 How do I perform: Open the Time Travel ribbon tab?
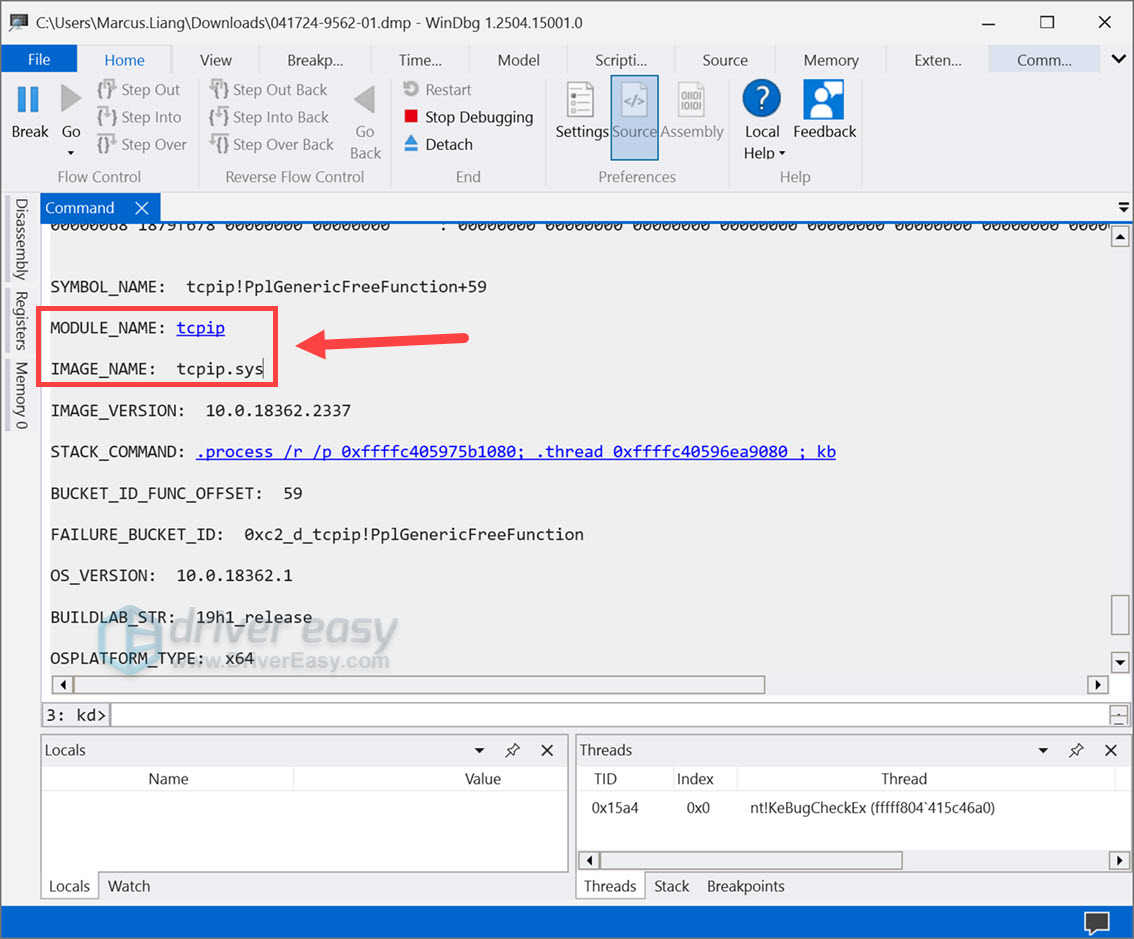420,60
